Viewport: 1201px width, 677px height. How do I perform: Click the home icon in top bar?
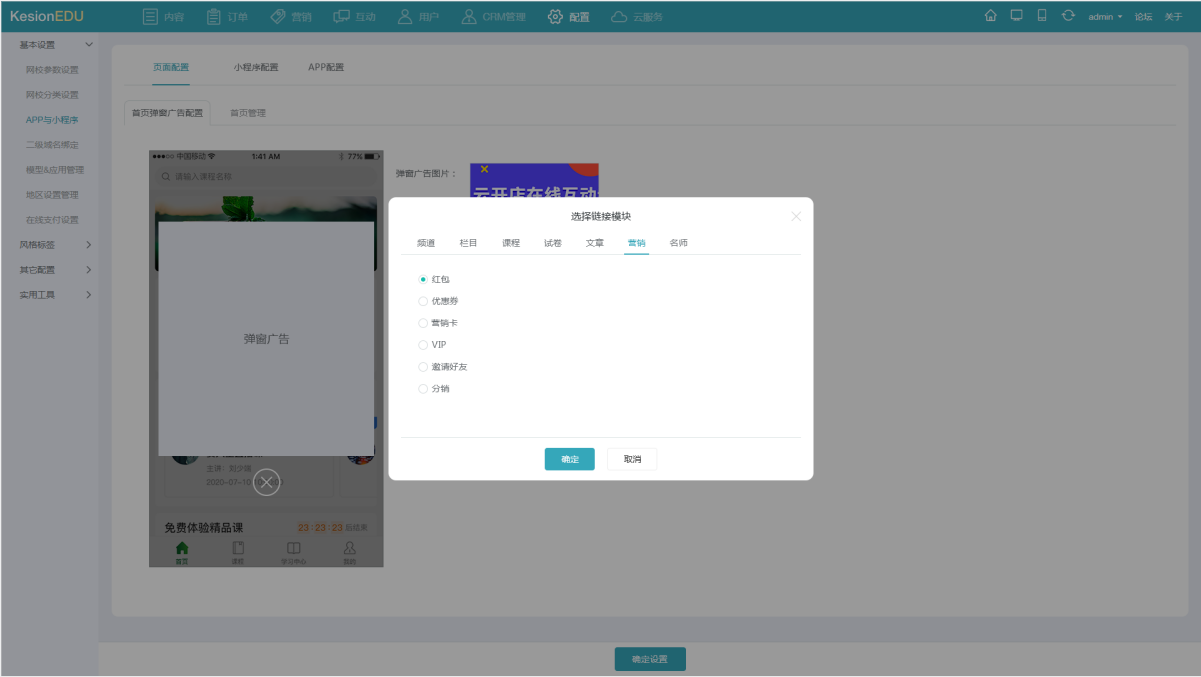point(990,16)
